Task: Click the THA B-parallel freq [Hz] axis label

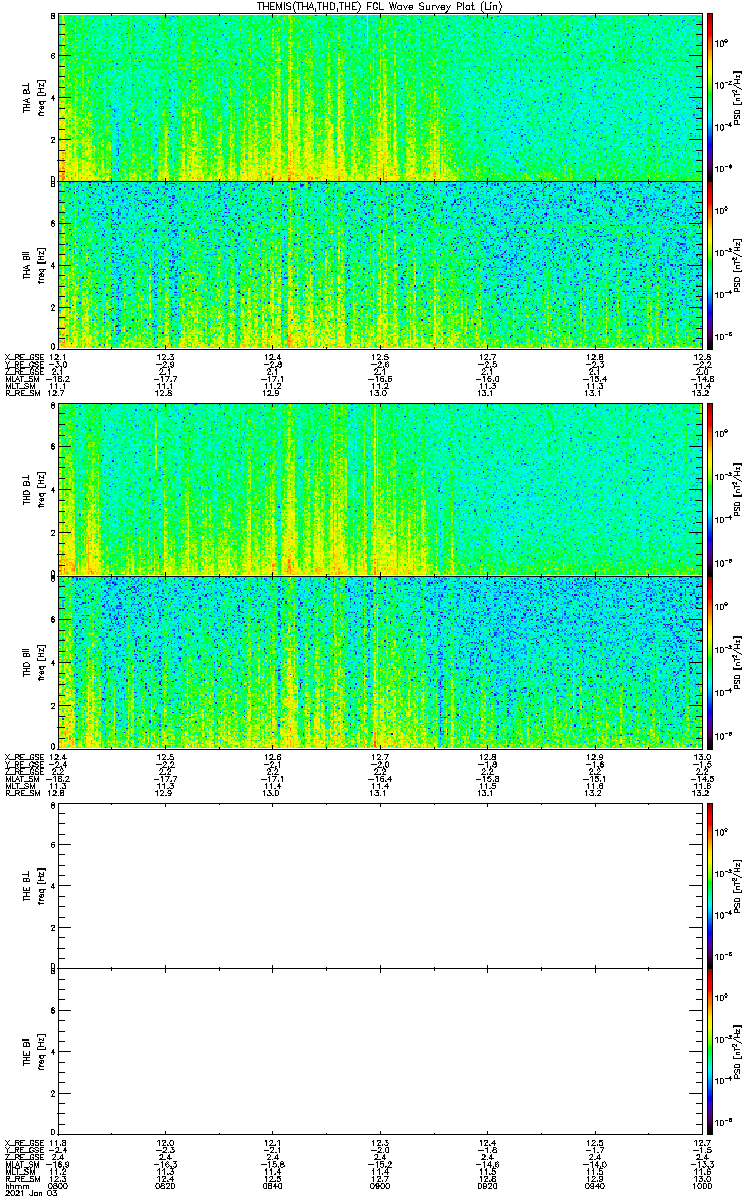Action: point(43,264)
